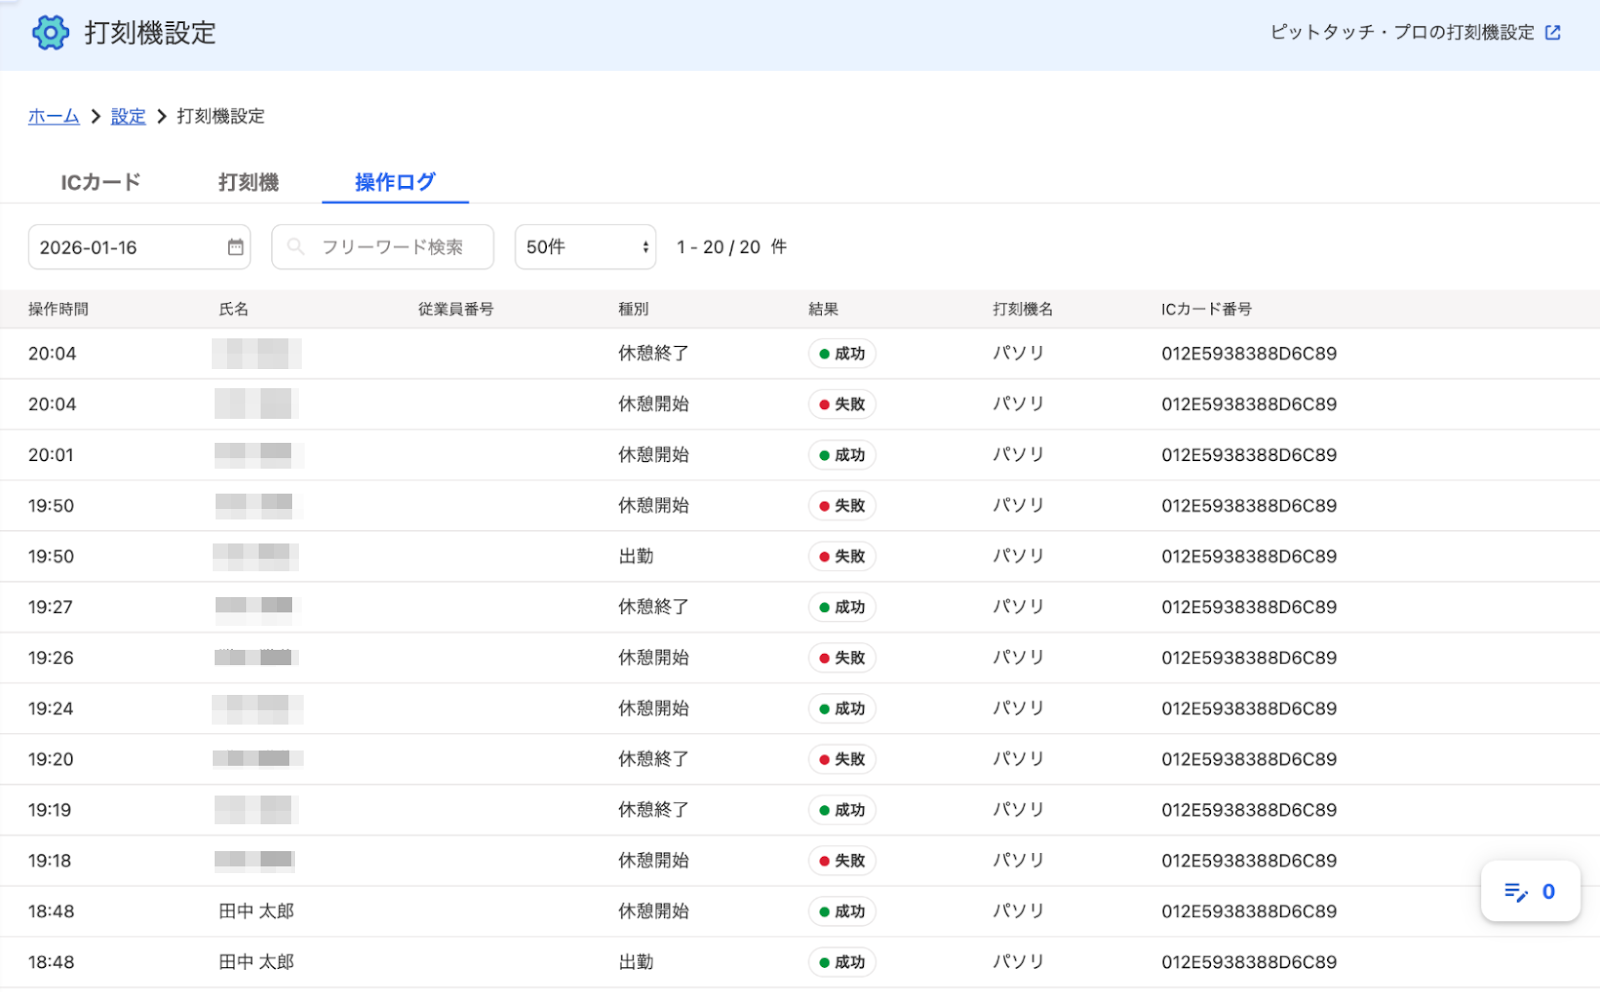Click the date field showing 2026-01-16
The width and height of the screenshot is (1600, 992).
139,247
